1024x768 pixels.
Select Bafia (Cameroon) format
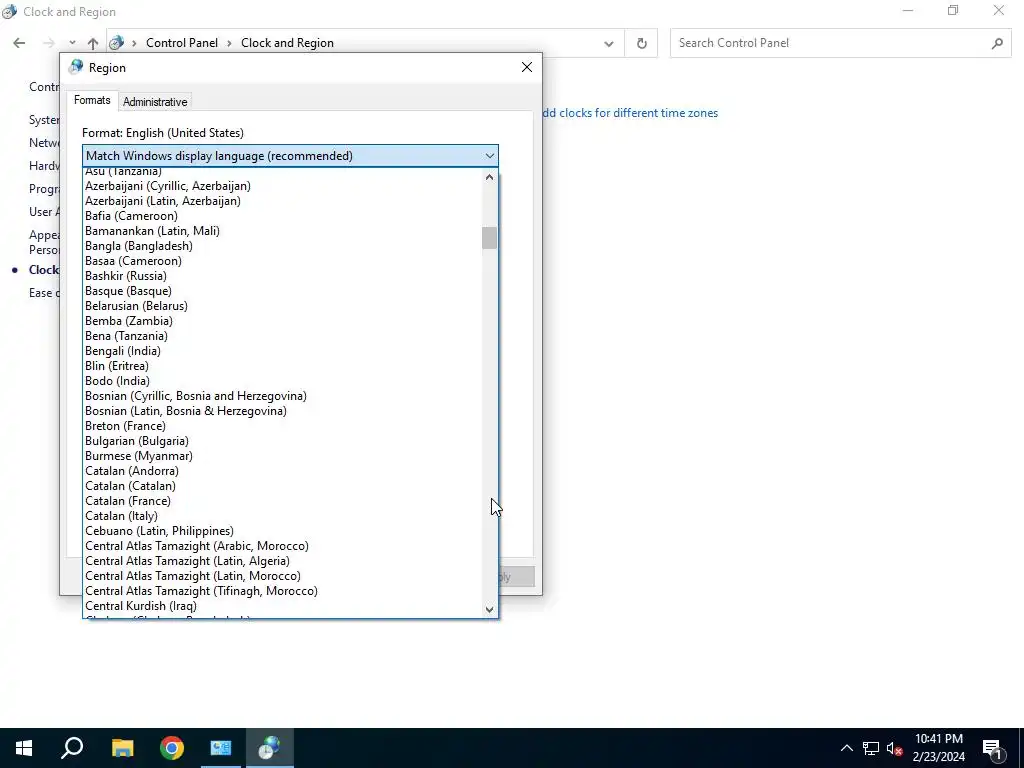click(282, 216)
